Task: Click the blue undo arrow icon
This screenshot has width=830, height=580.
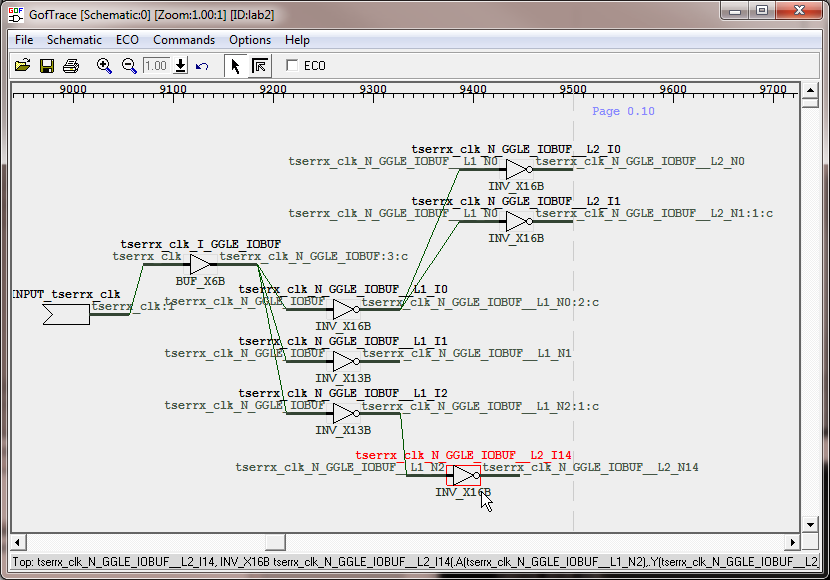Action: click(202, 66)
